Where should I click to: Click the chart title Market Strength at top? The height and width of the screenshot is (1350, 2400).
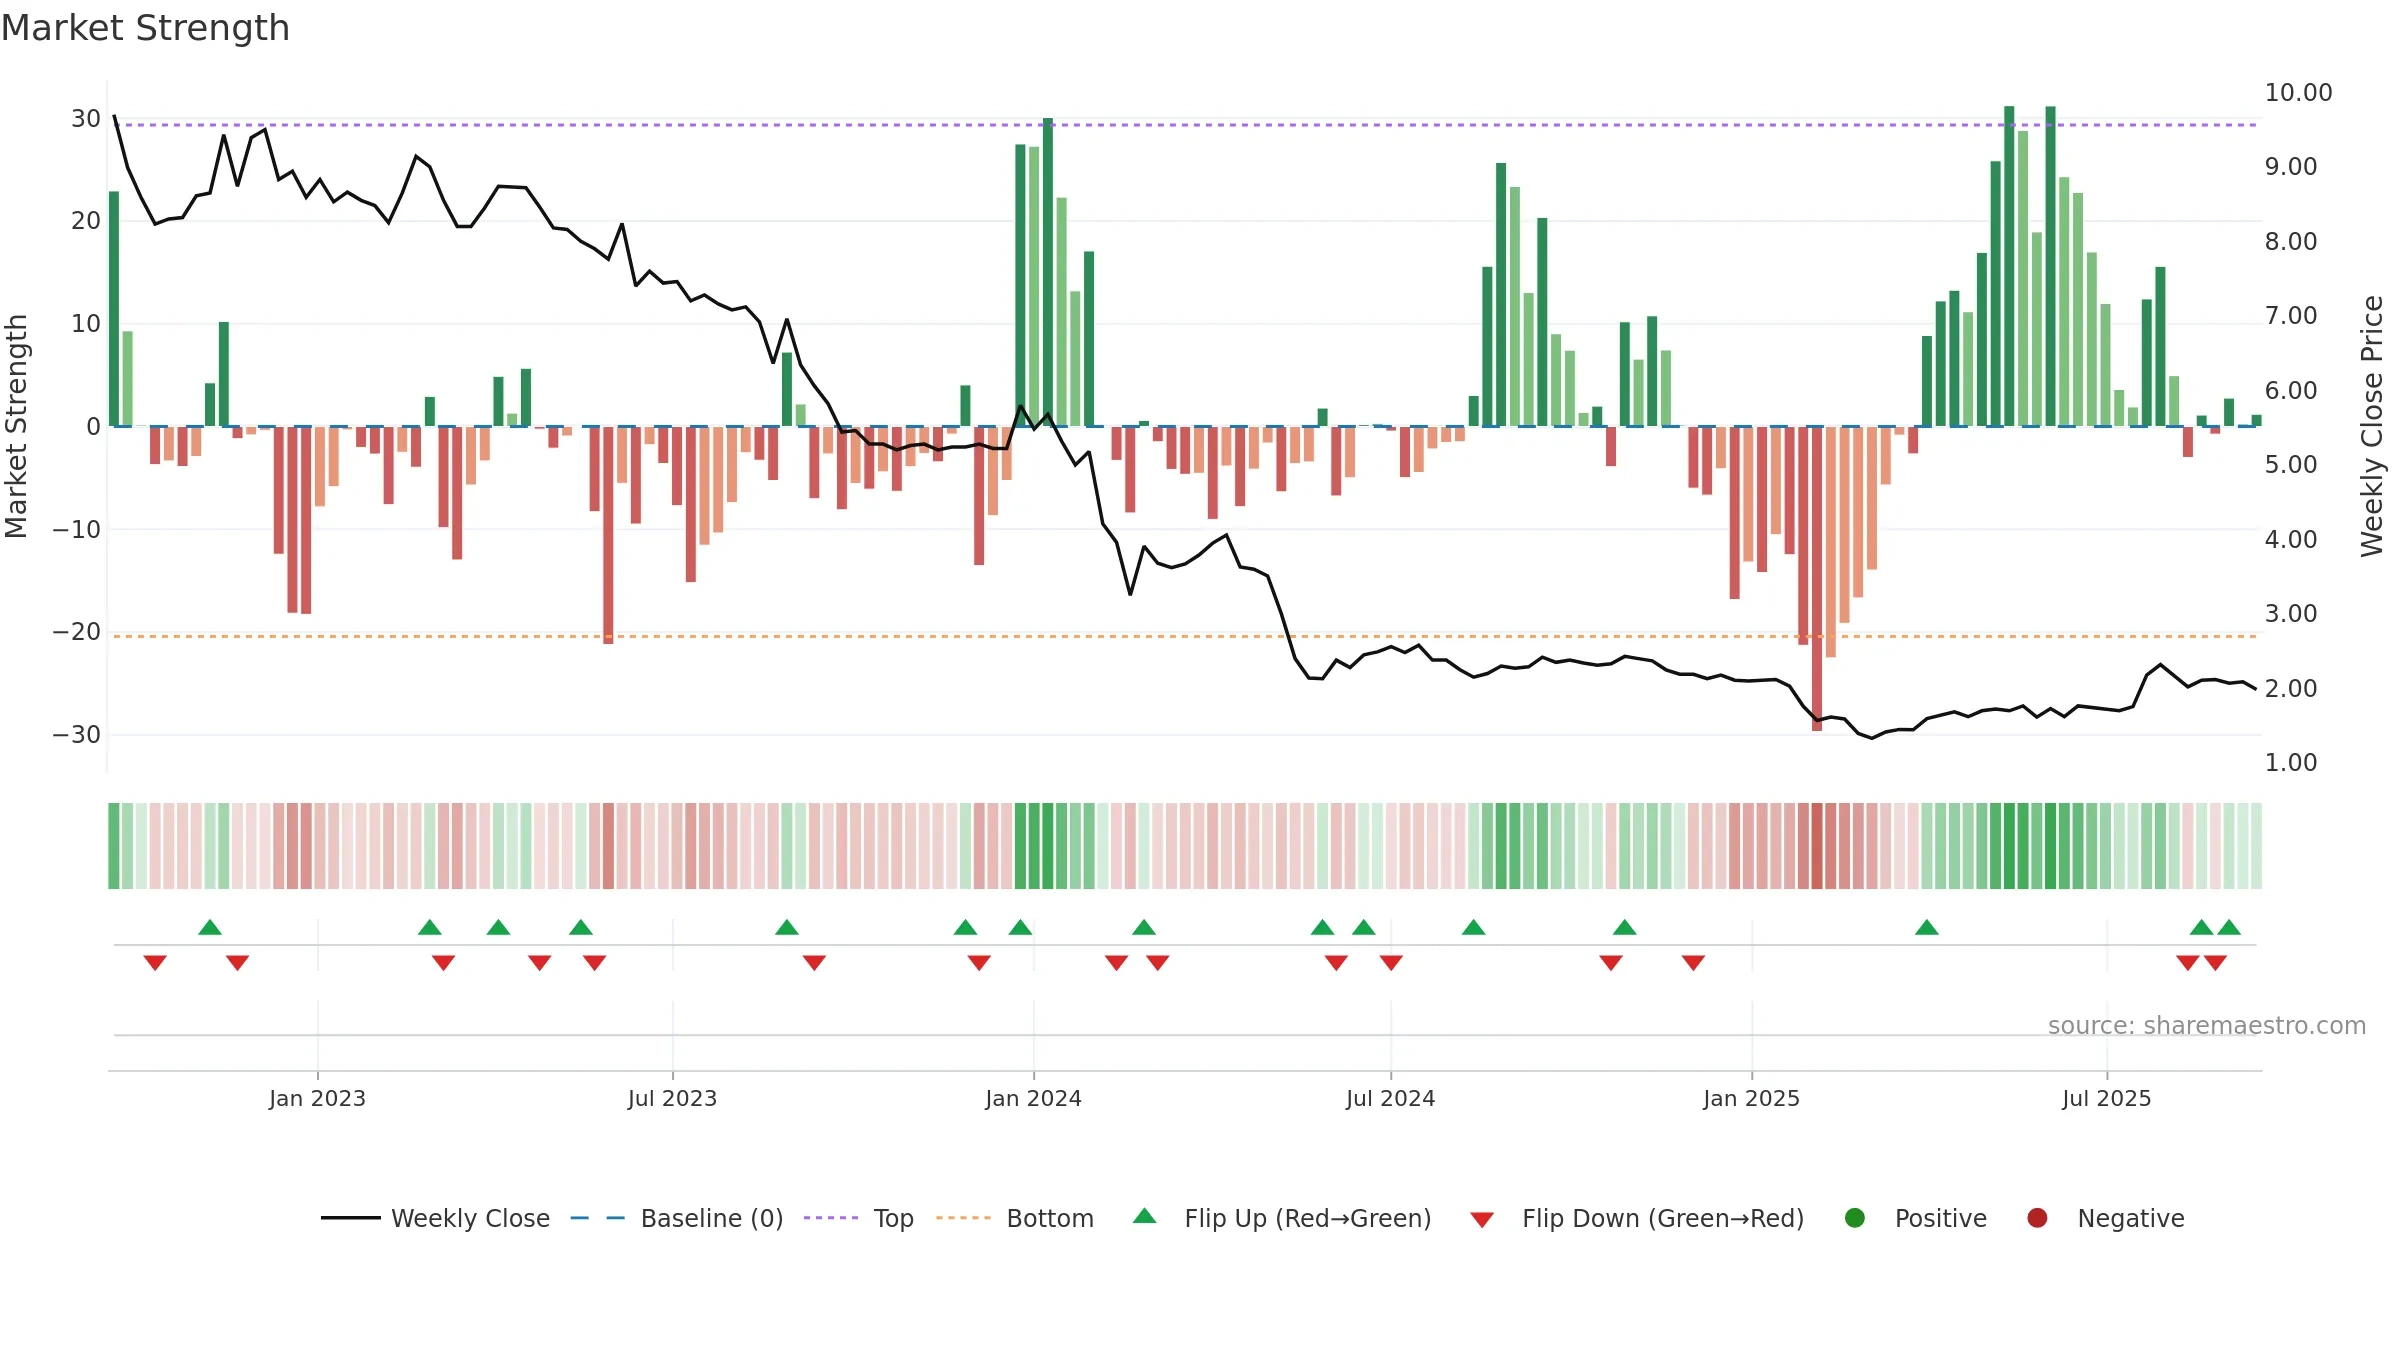(x=145, y=28)
